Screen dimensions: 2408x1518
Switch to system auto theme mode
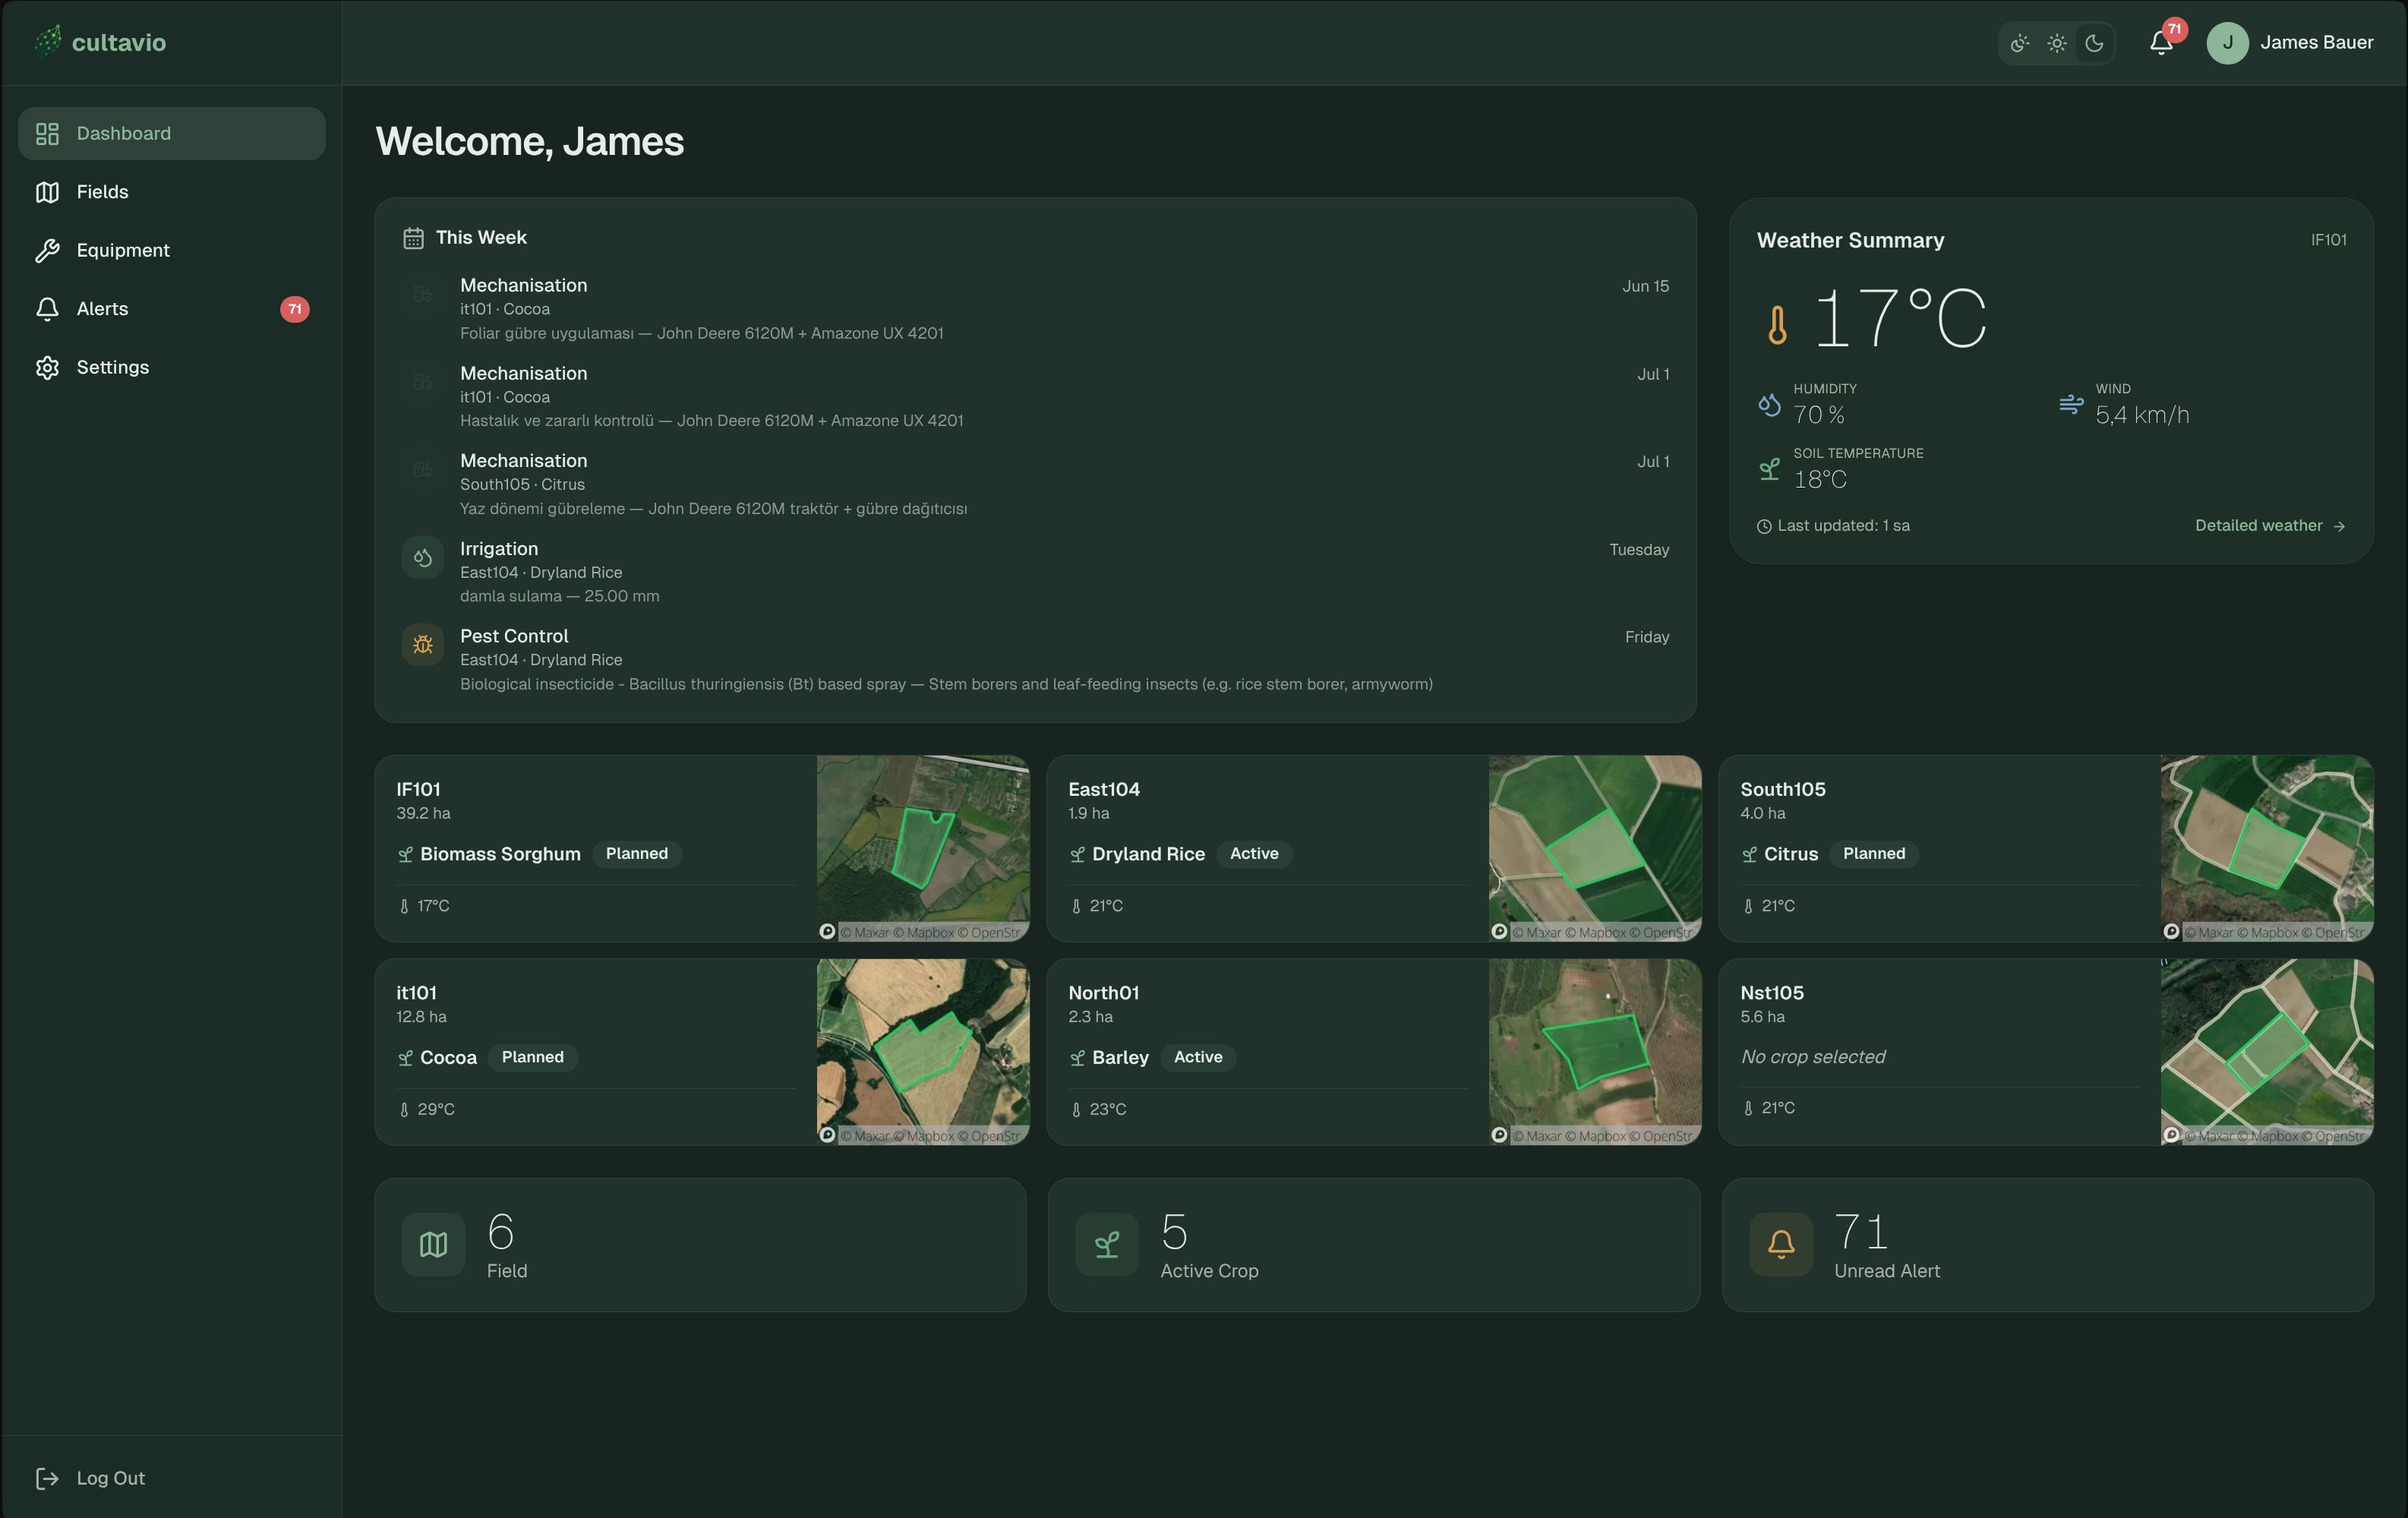pos(2020,43)
